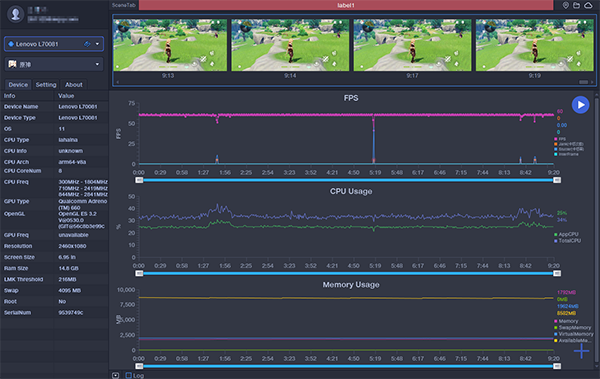
Task: Click the FPS current value 60 readout
Action: point(560,111)
